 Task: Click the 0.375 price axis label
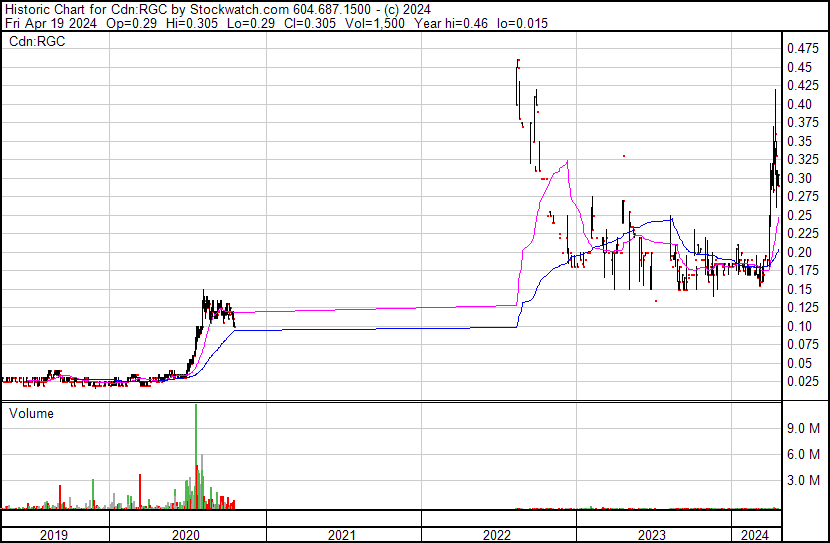click(803, 123)
